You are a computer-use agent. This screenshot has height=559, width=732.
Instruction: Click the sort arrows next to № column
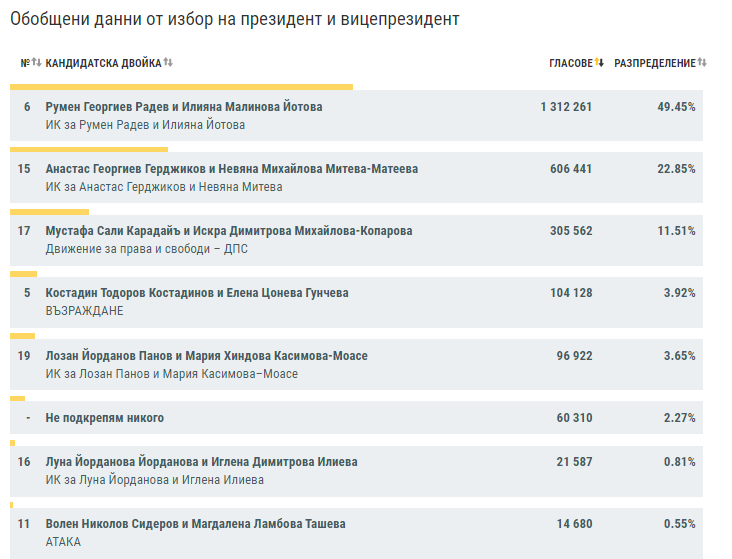[36, 64]
